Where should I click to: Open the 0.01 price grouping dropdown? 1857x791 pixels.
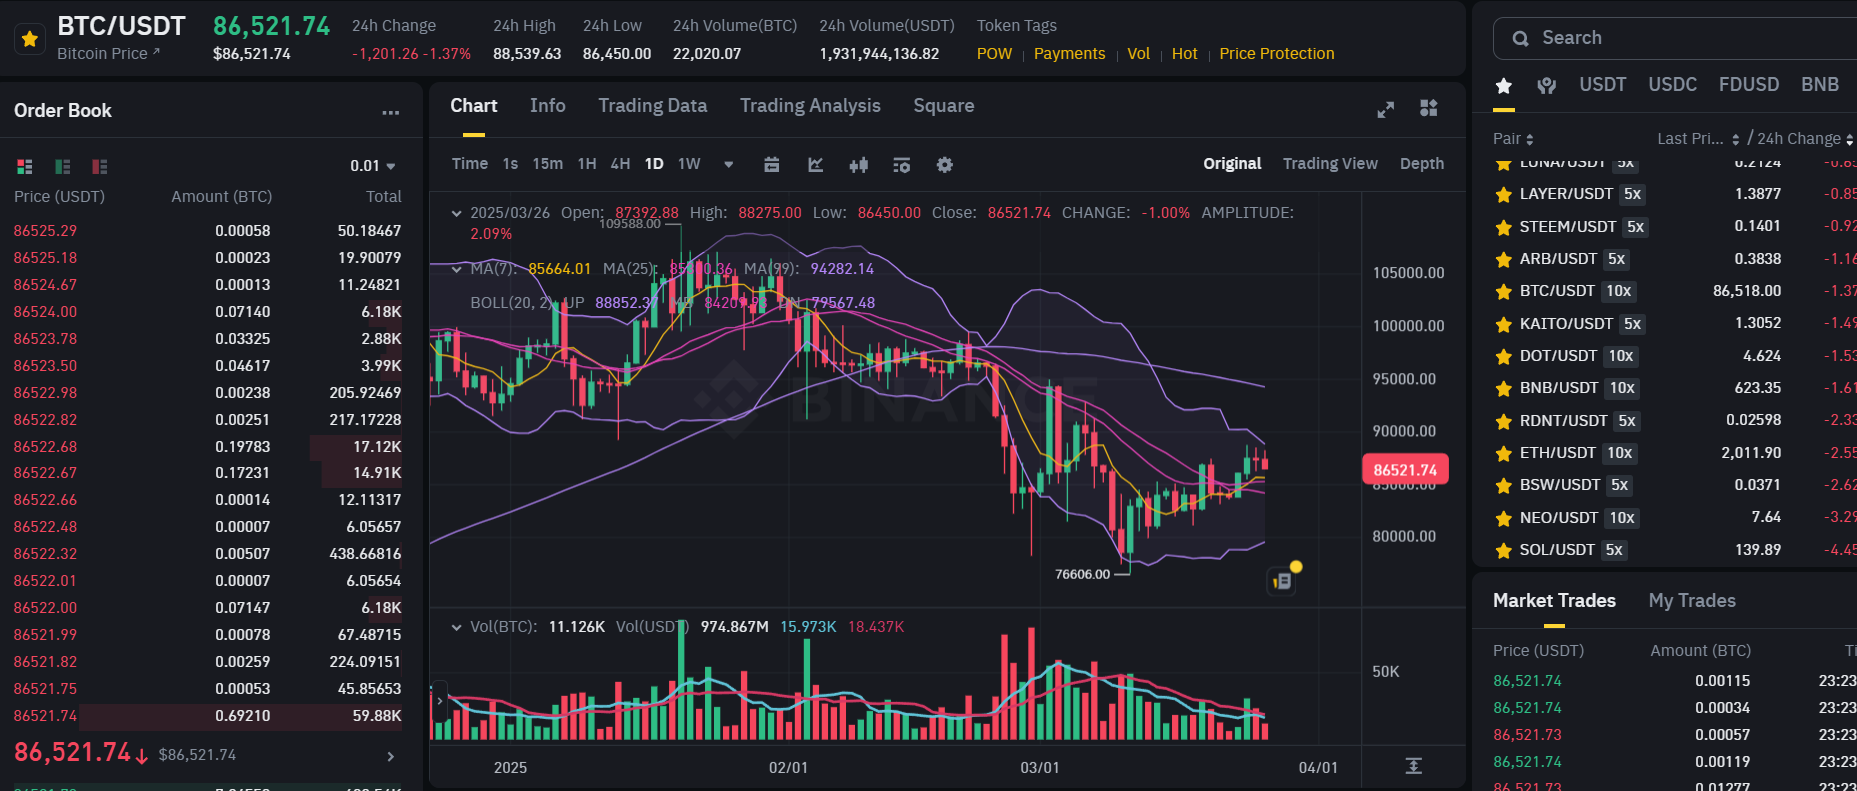(373, 166)
